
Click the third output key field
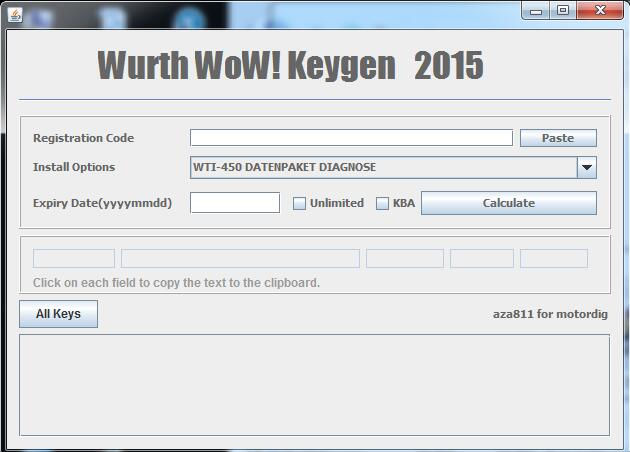(405, 258)
